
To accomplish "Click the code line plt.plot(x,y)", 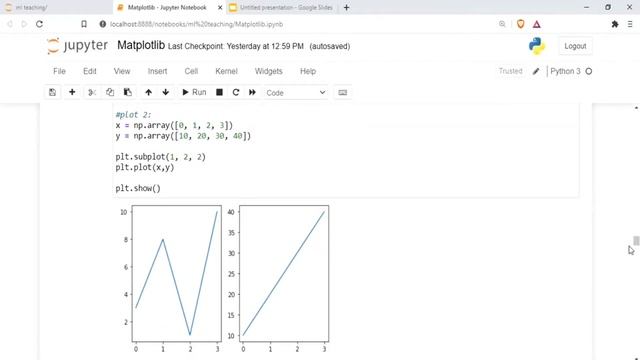I will tap(144, 167).
